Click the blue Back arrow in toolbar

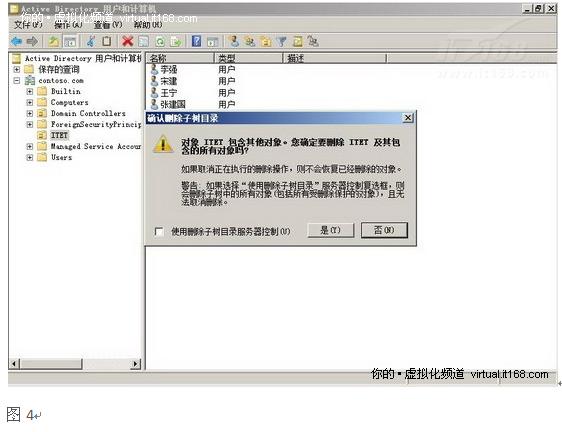[16, 42]
